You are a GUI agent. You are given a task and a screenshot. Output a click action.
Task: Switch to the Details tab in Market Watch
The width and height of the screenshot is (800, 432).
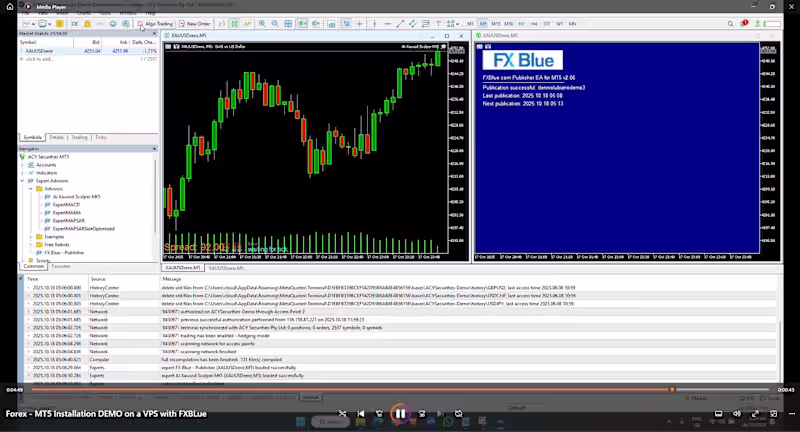pos(56,138)
